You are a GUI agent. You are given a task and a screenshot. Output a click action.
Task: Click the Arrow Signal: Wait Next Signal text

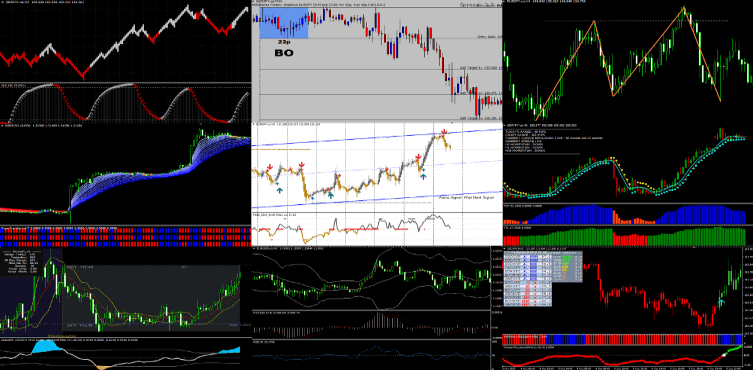[466, 197]
